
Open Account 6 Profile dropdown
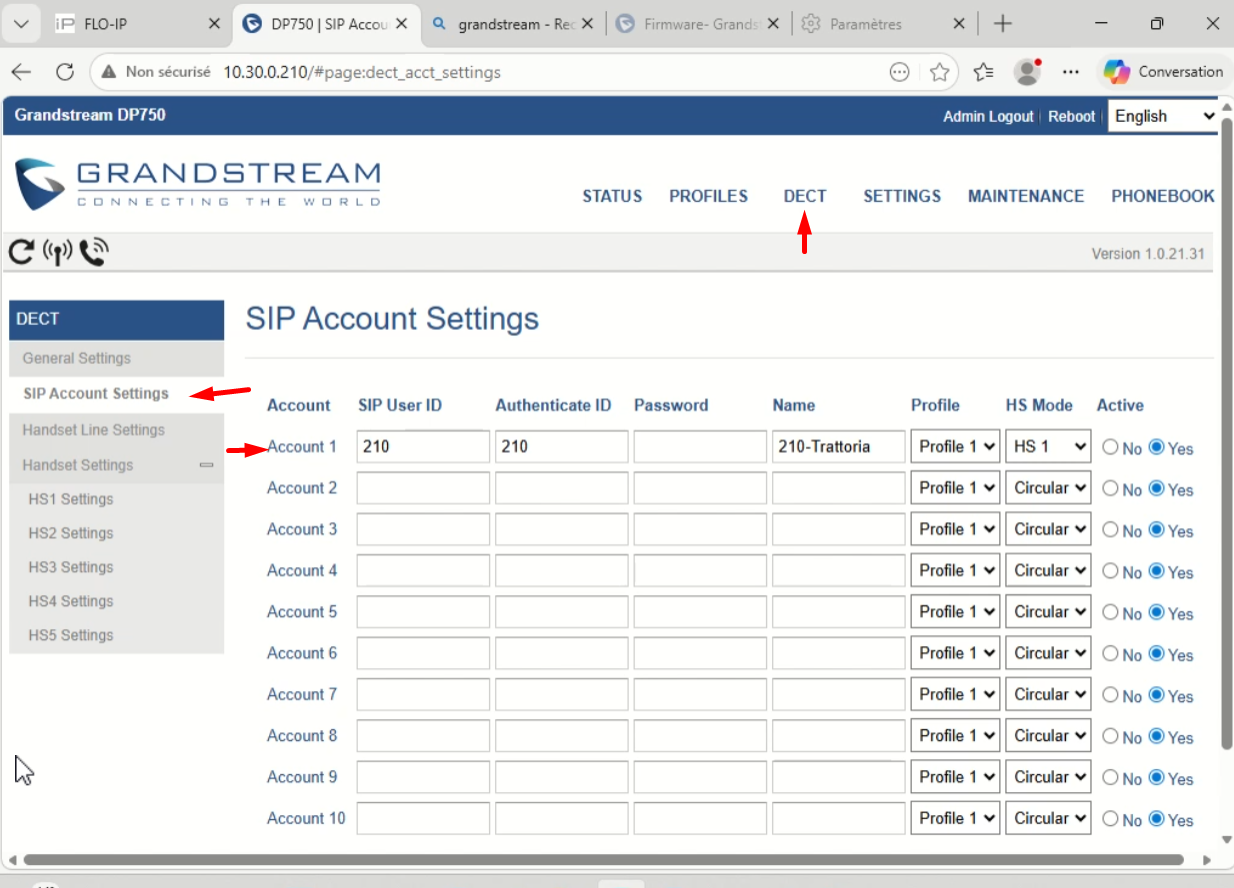pyautogui.click(x=955, y=654)
